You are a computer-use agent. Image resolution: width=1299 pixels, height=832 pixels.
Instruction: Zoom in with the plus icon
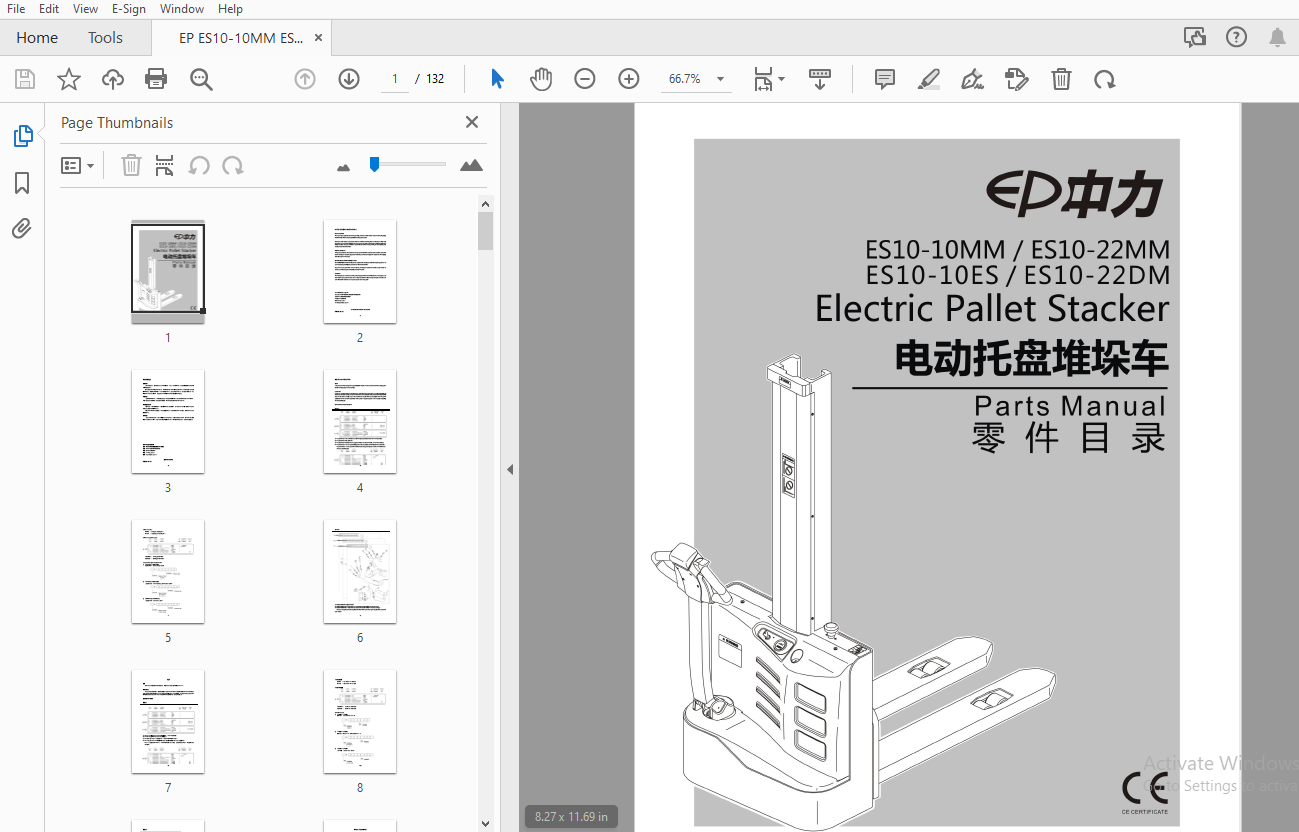[x=629, y=79]
